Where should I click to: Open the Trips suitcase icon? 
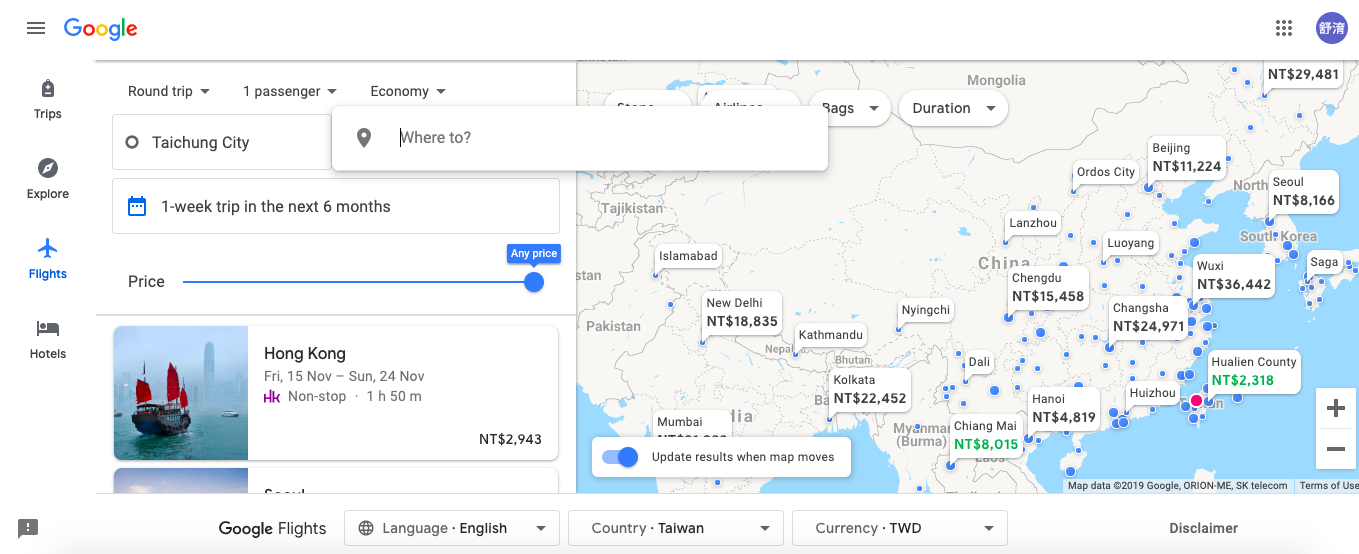click(x=47, y=90)
